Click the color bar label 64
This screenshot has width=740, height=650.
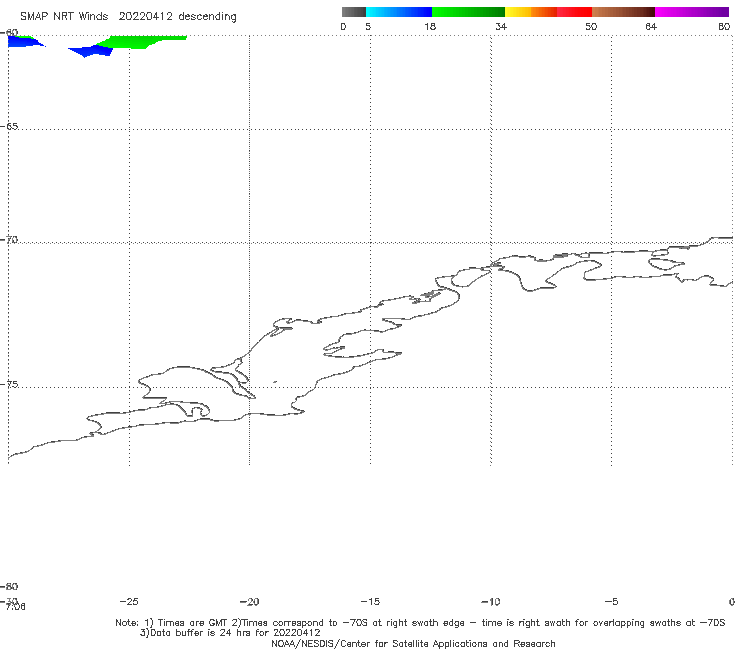(651, 26)
